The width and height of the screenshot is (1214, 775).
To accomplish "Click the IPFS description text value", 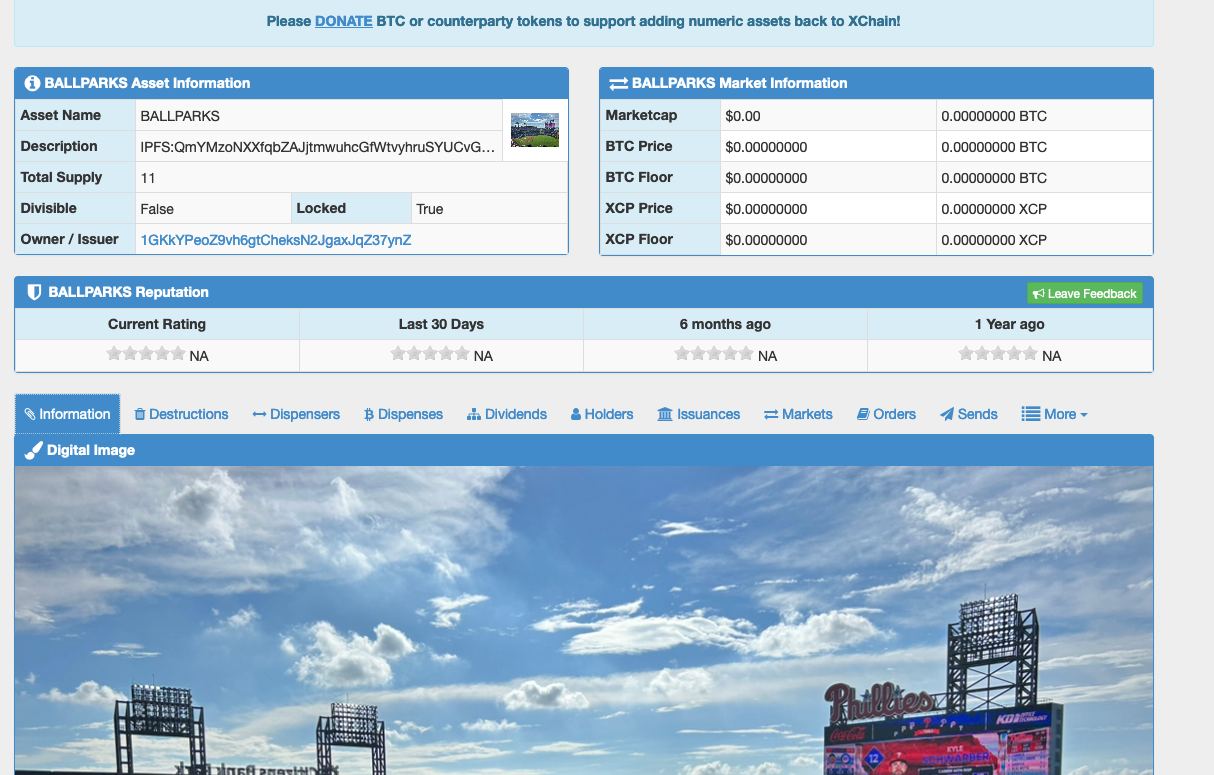I will [x=318, y=147].
